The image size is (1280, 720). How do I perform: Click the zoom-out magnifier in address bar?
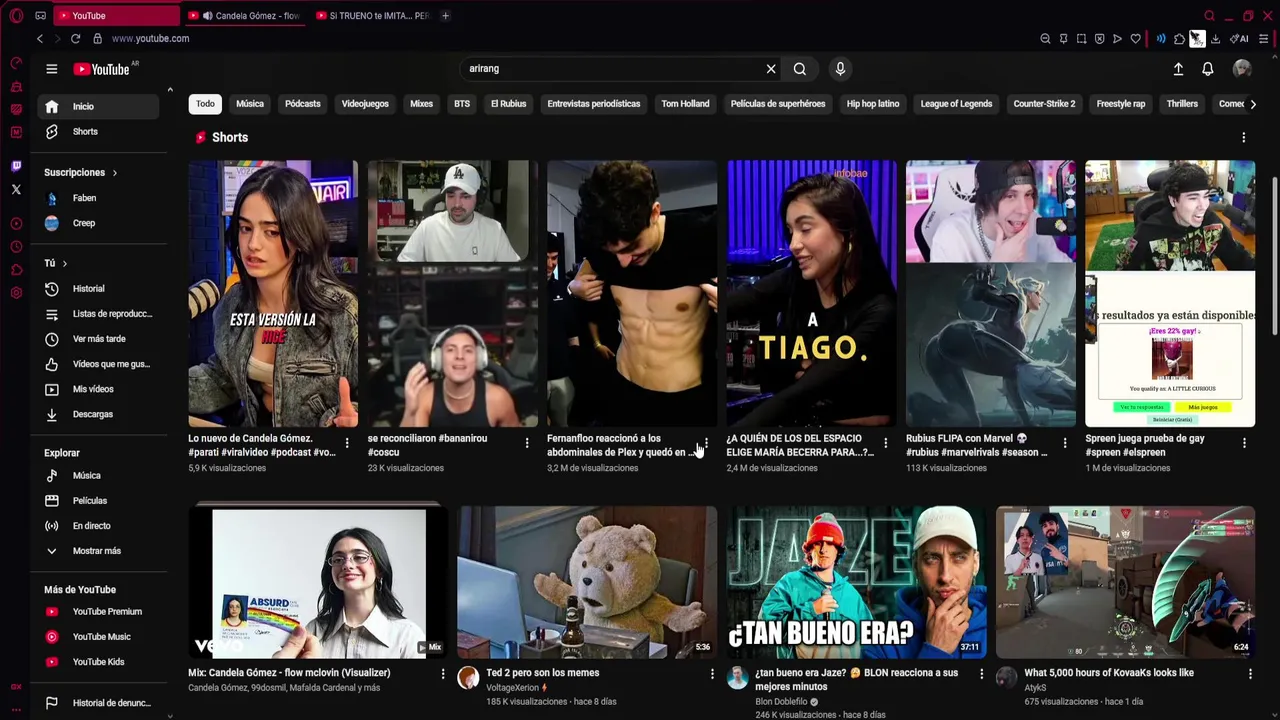click(x=1045, y=39)
